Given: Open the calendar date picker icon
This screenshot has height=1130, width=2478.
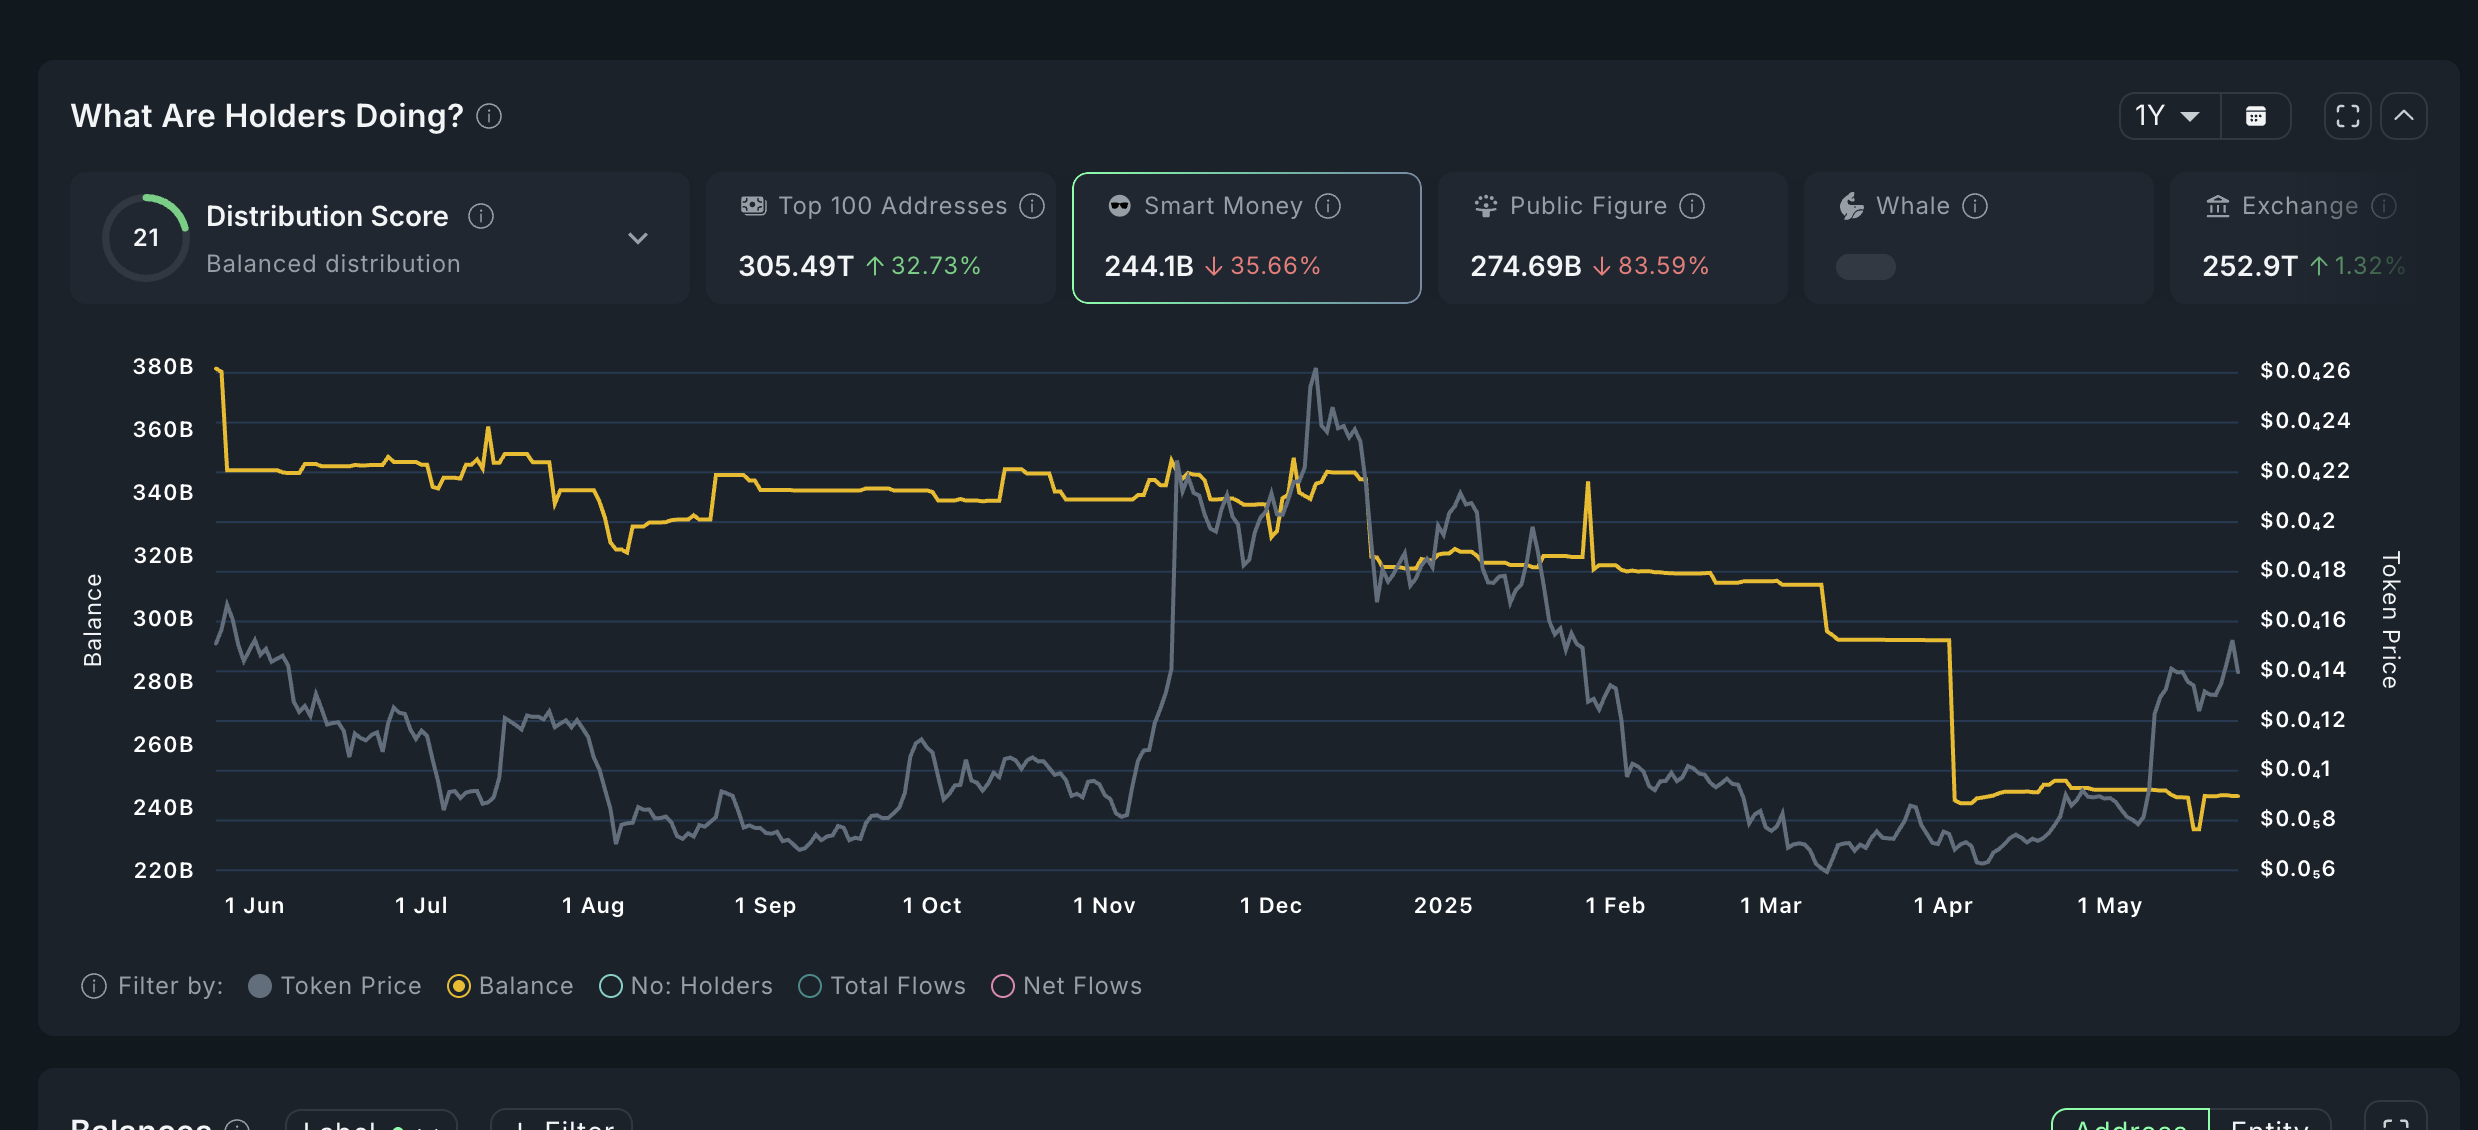Looking at the screenshot, I should pyautogui.click(x=2256, y=115).
